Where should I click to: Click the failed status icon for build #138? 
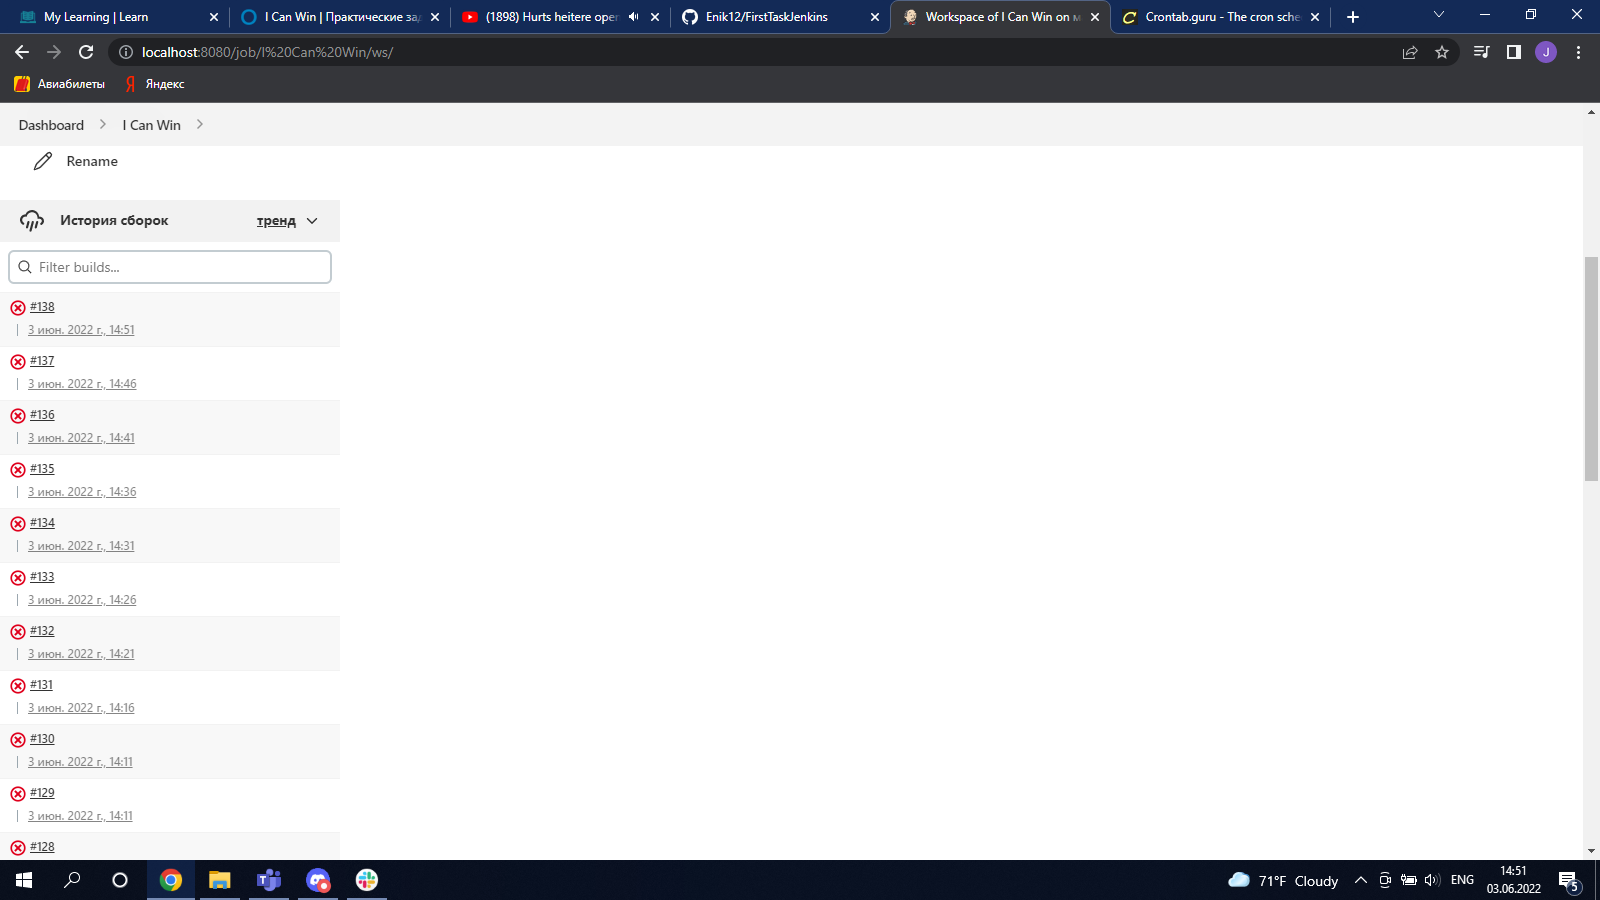pyautogui.click(x=18, y=308)
